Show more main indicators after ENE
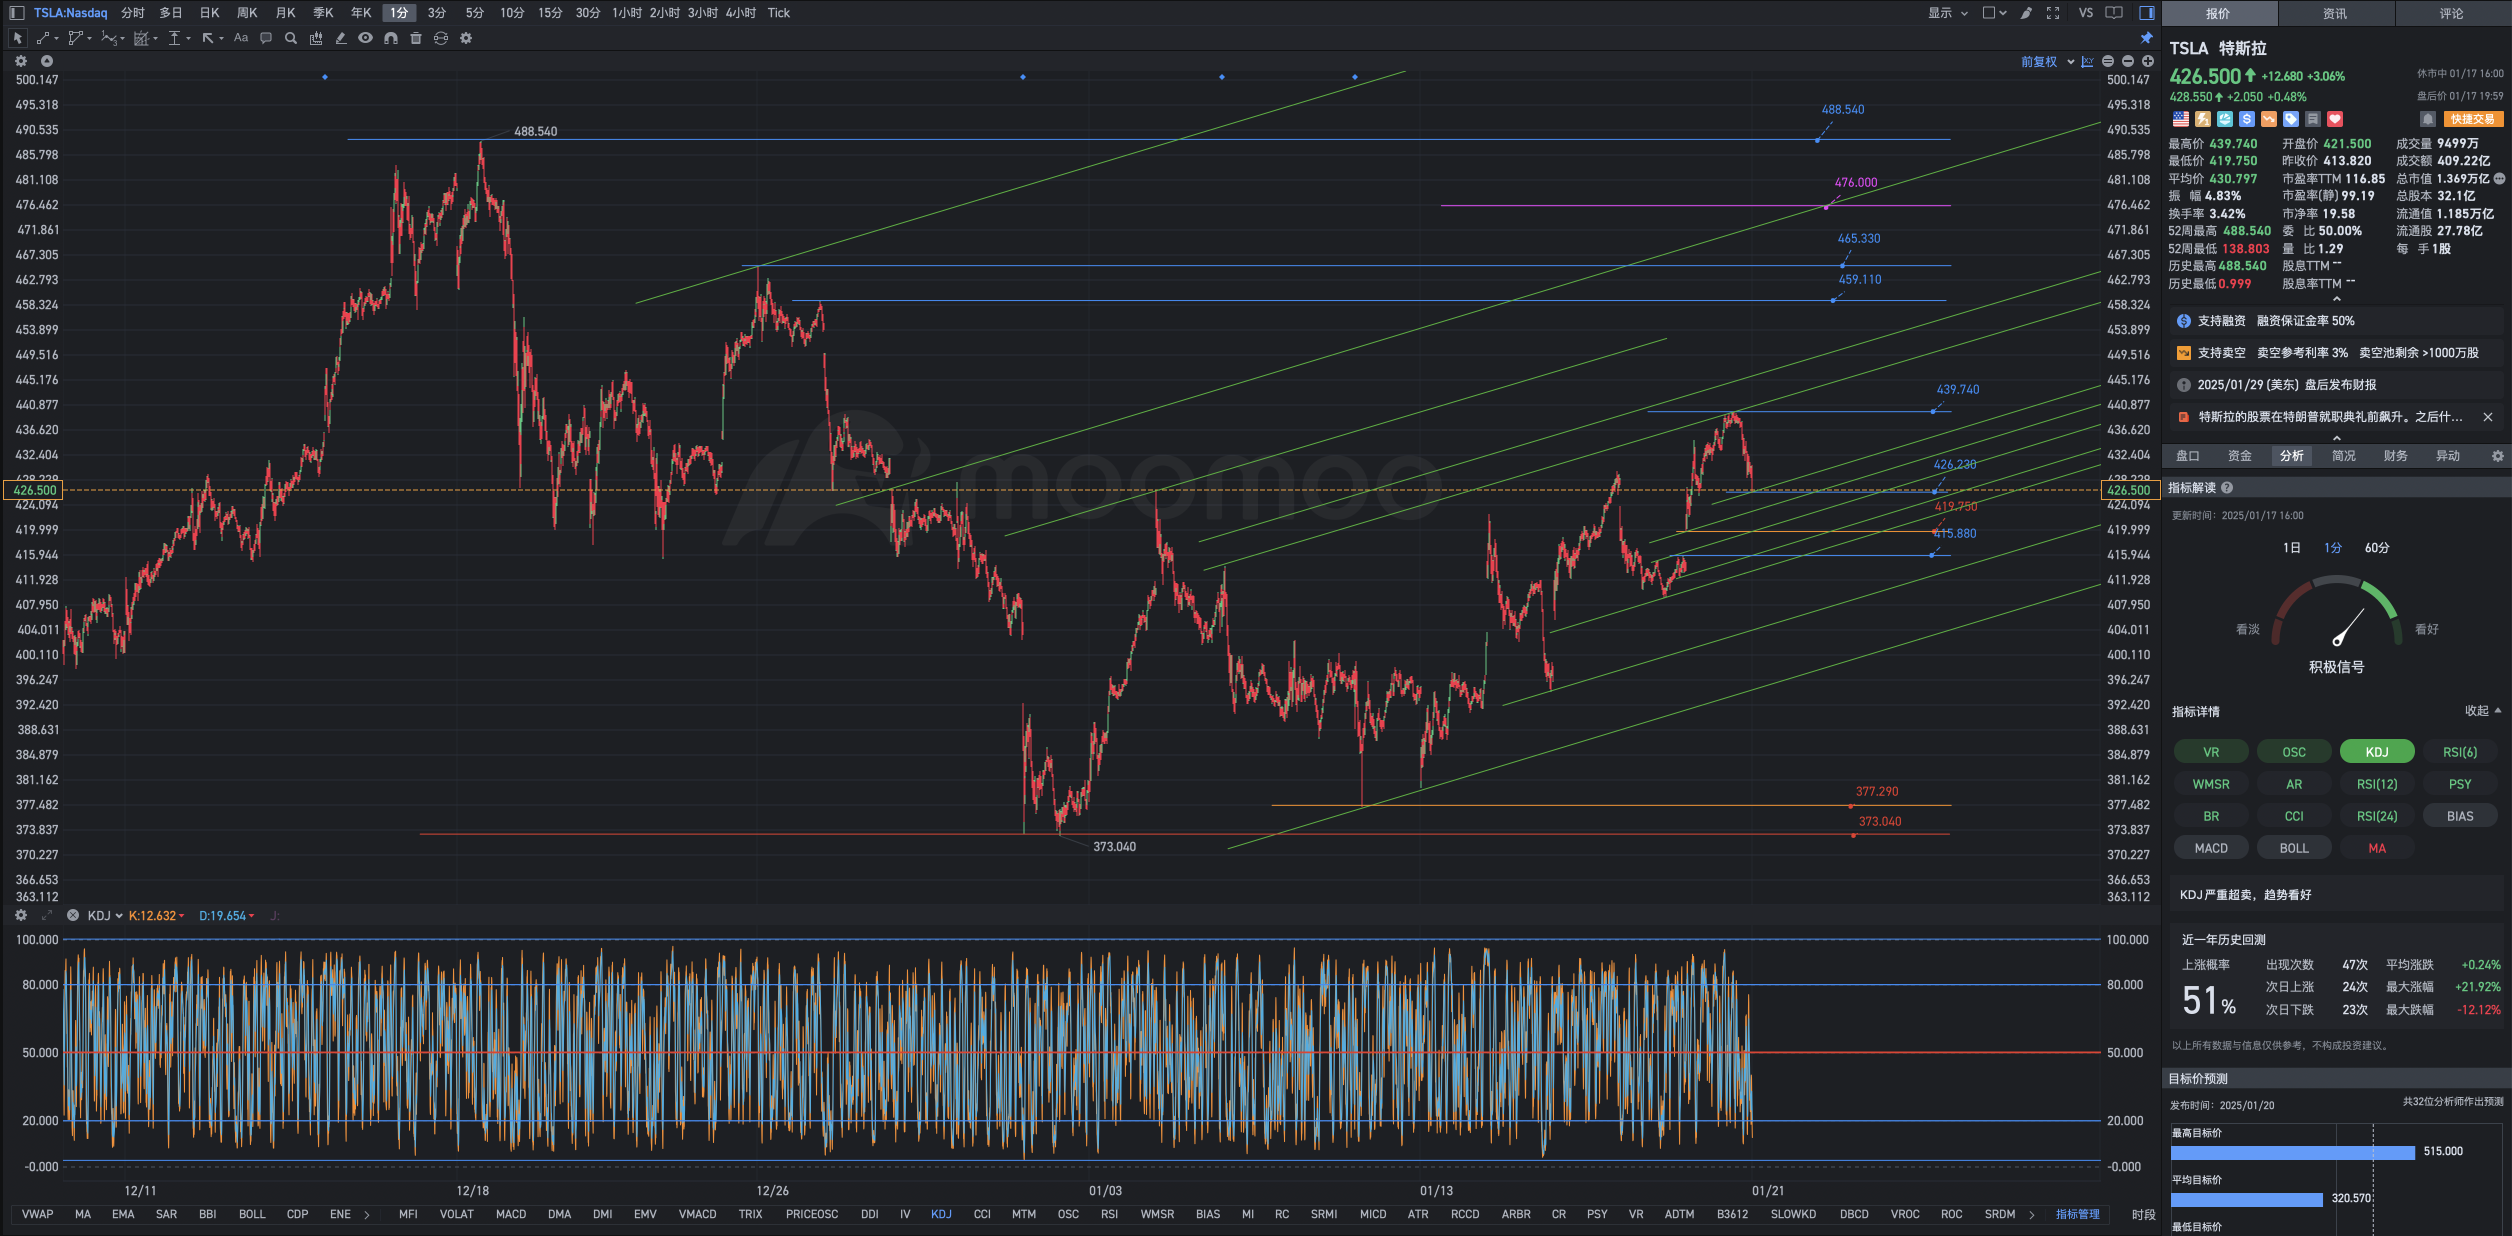 [x=367, y=1215]
